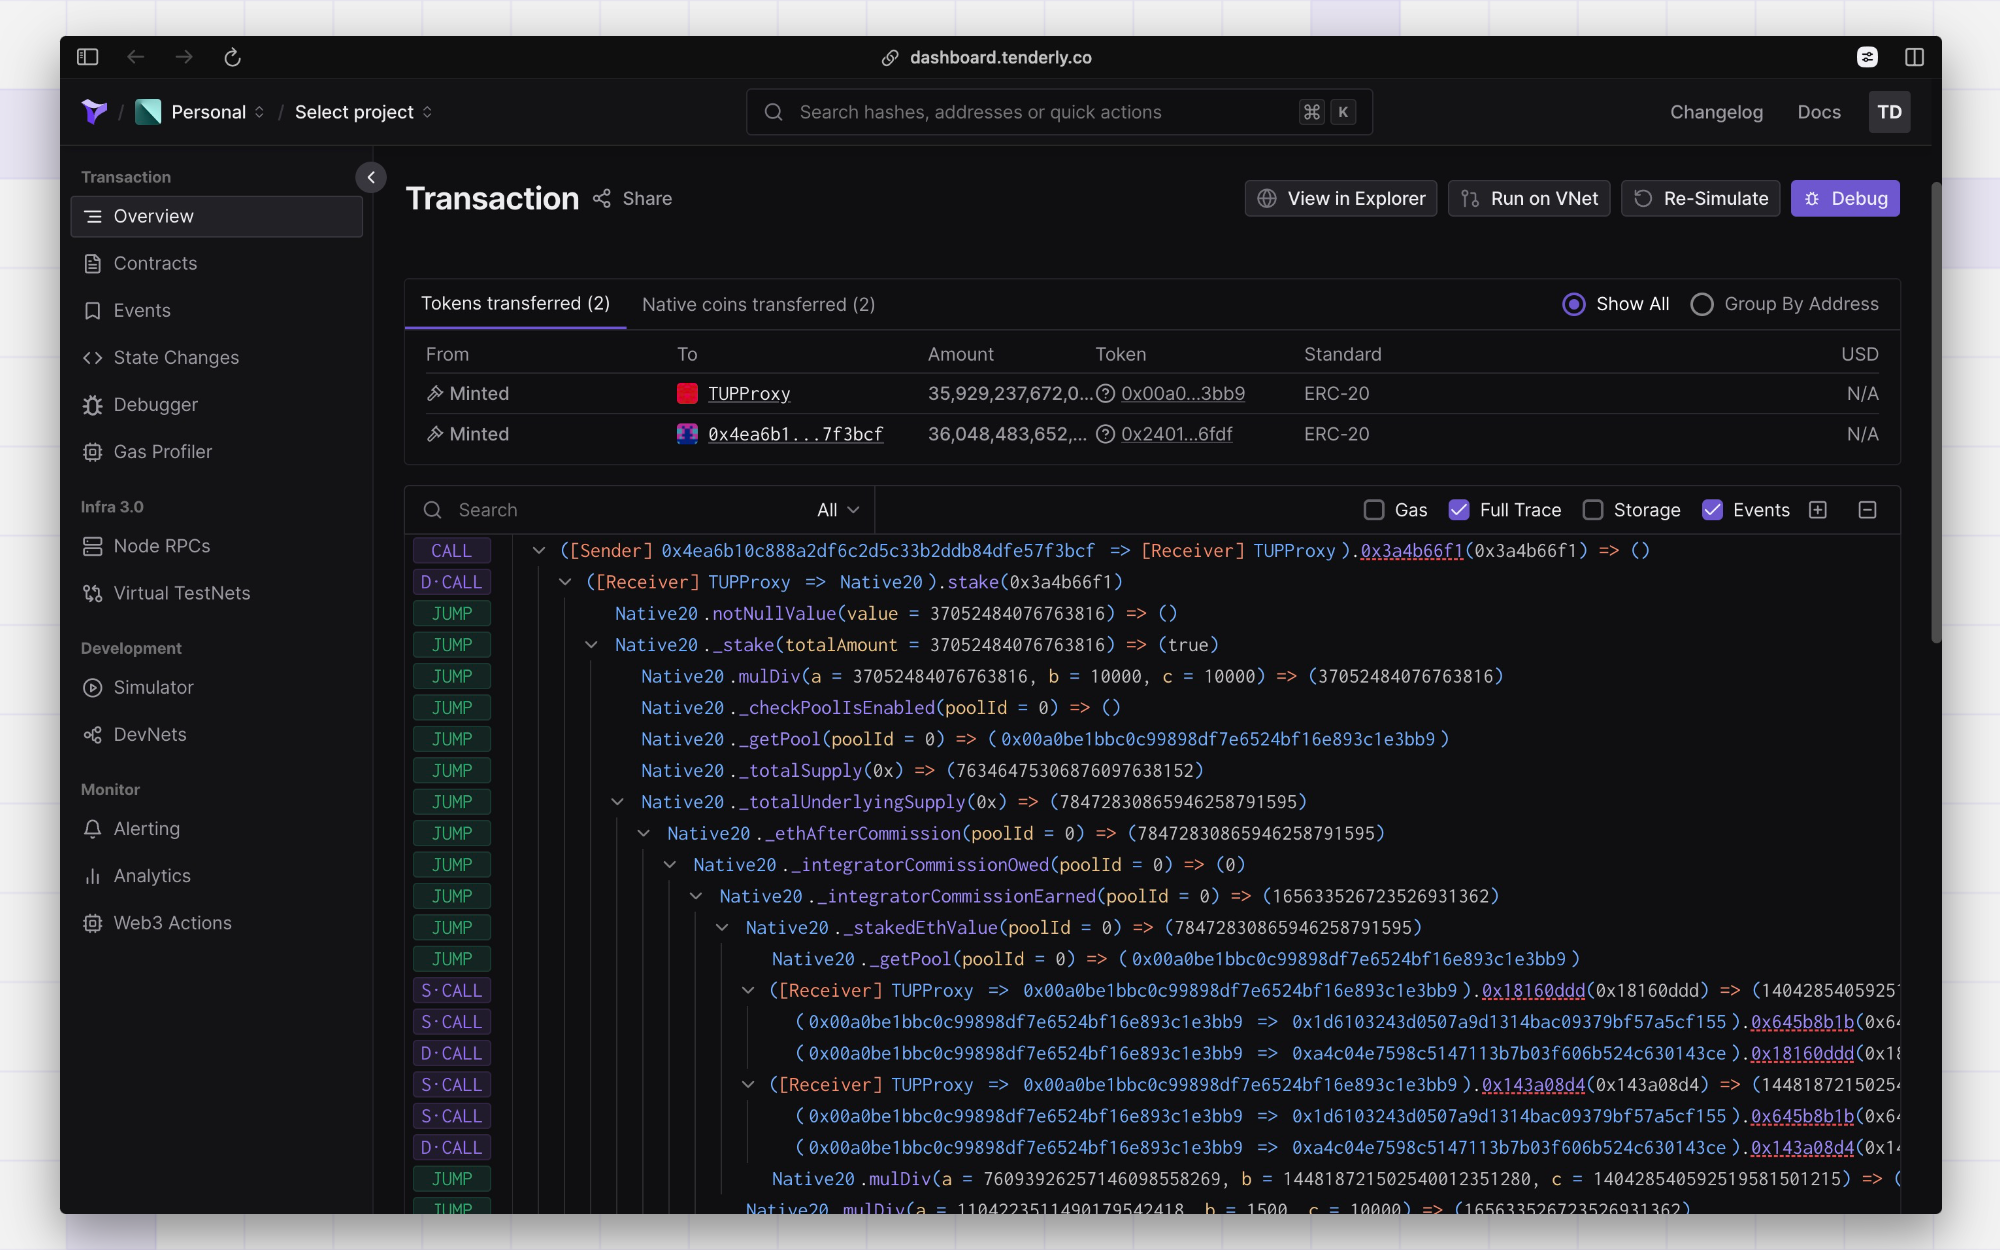
Task: Click the Re-Simulate button
Action: pyautogui.click(x=1700, y=198)
